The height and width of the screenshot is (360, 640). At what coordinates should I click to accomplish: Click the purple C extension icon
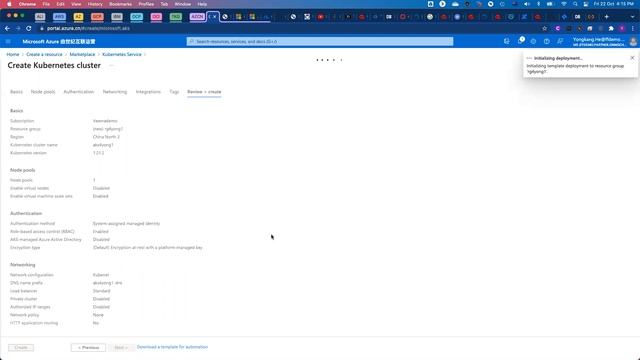click(558, 29)
